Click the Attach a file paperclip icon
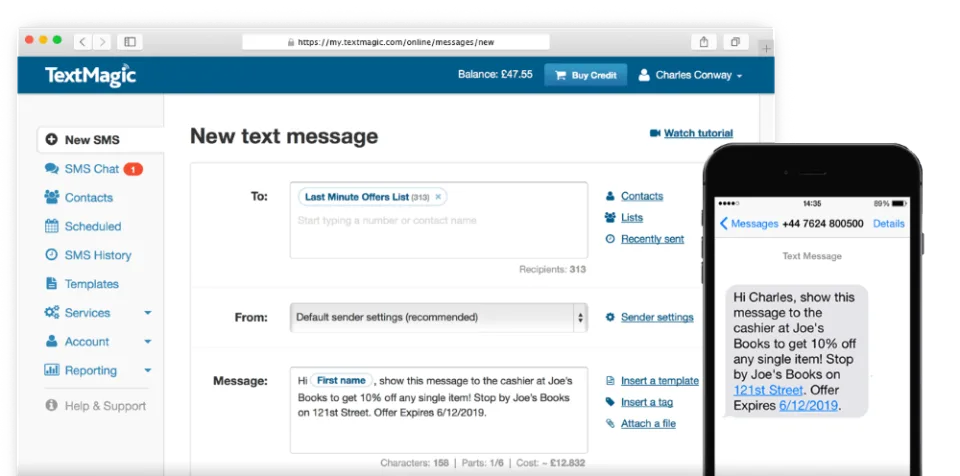 610,423
